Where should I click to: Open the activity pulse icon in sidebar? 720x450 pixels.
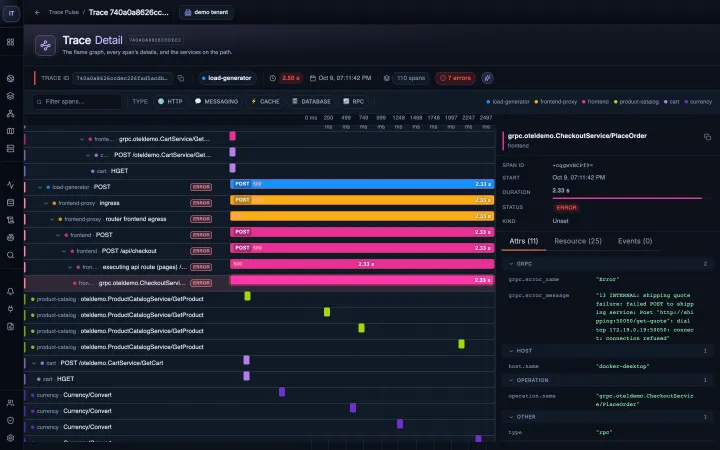(11, 185)
